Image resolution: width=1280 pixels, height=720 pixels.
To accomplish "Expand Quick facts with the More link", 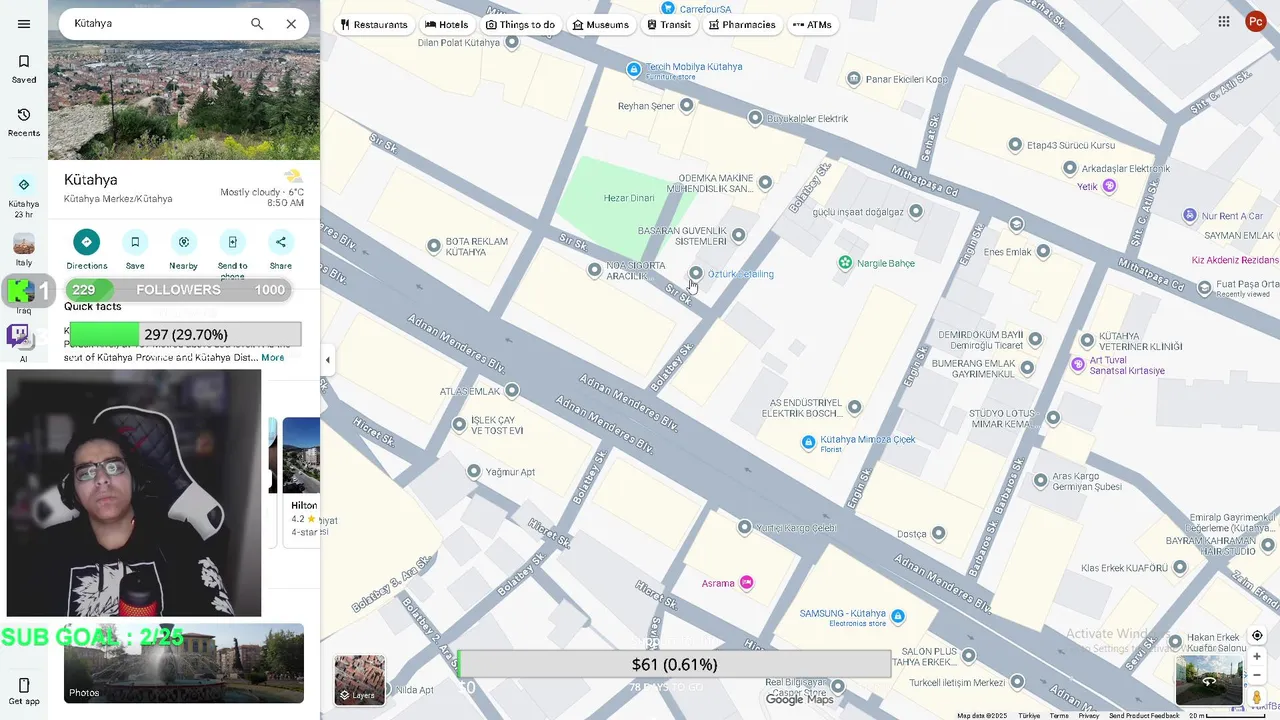I will (273, 357).
